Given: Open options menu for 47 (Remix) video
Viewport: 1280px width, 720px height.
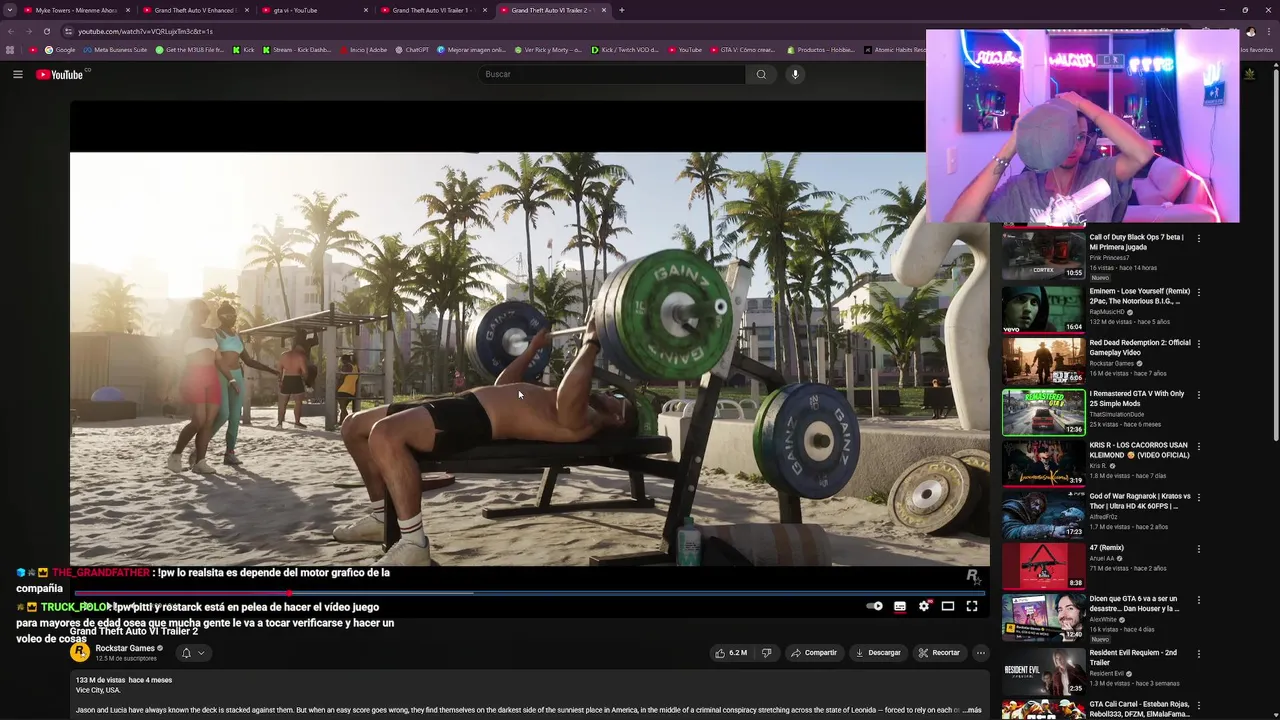Looking at the screenshot, I should (x=1198, y=549).
